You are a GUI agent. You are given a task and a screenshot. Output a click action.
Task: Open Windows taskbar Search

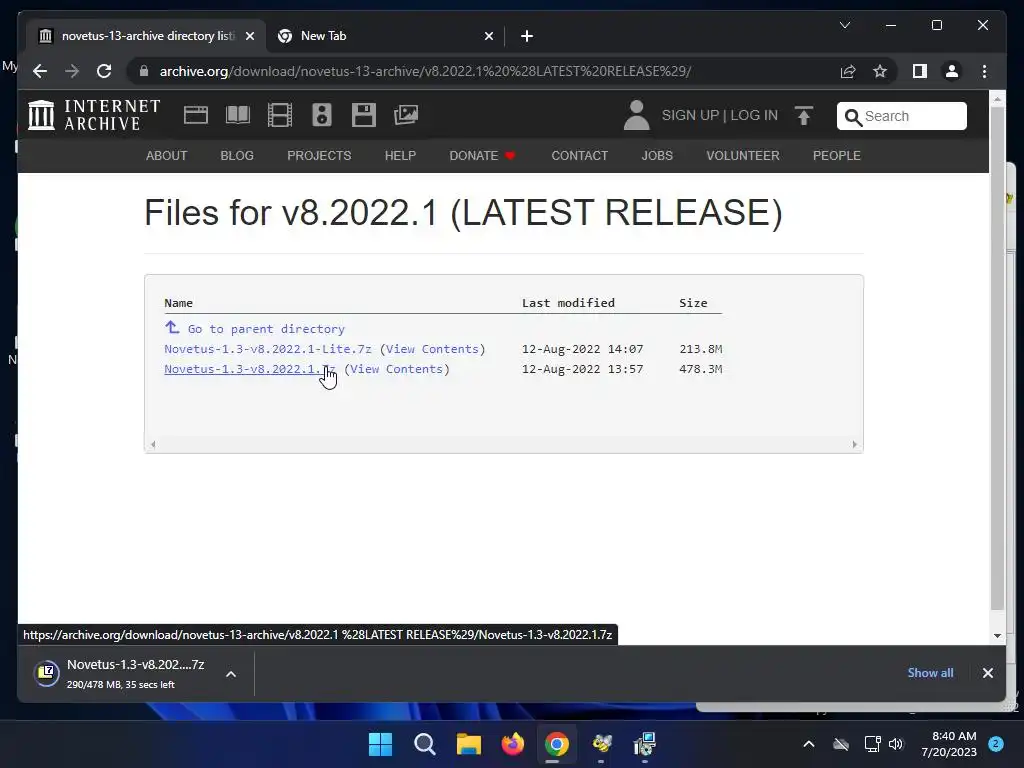click(x=424, y=744)
